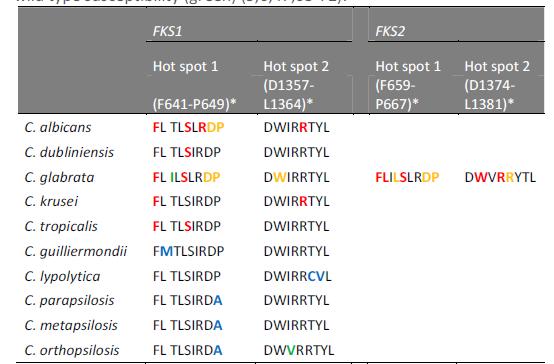The height and width of the screenshot is (364, 554).
Task: Select FKS2 Hot spot 1 (F659-P667) heading
Action: pyautogui.click(x=408, y=85)
